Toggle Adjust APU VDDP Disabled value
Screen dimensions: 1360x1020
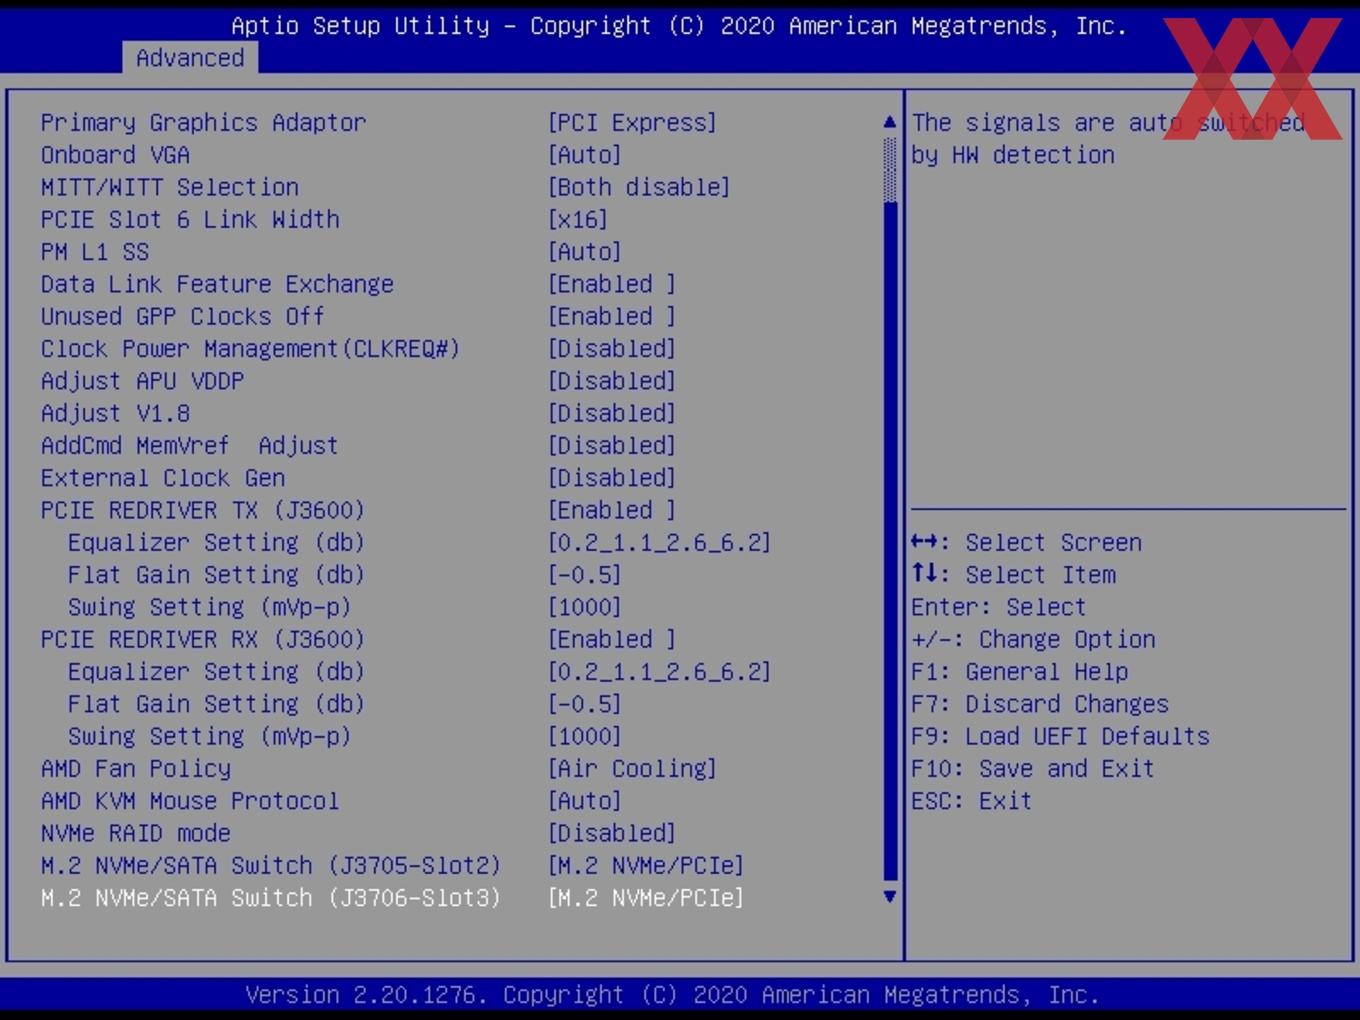(x=611, y=381)
